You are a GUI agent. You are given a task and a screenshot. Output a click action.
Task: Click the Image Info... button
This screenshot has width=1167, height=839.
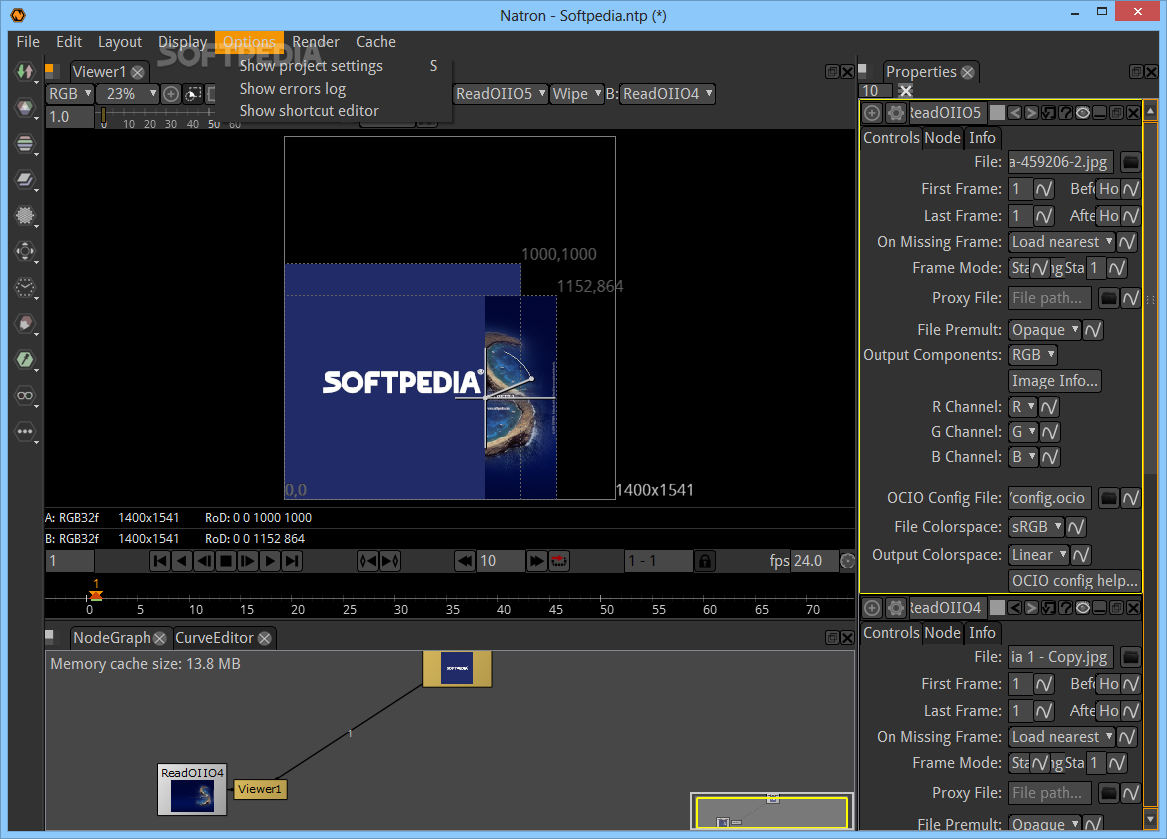coord(1055,381)
